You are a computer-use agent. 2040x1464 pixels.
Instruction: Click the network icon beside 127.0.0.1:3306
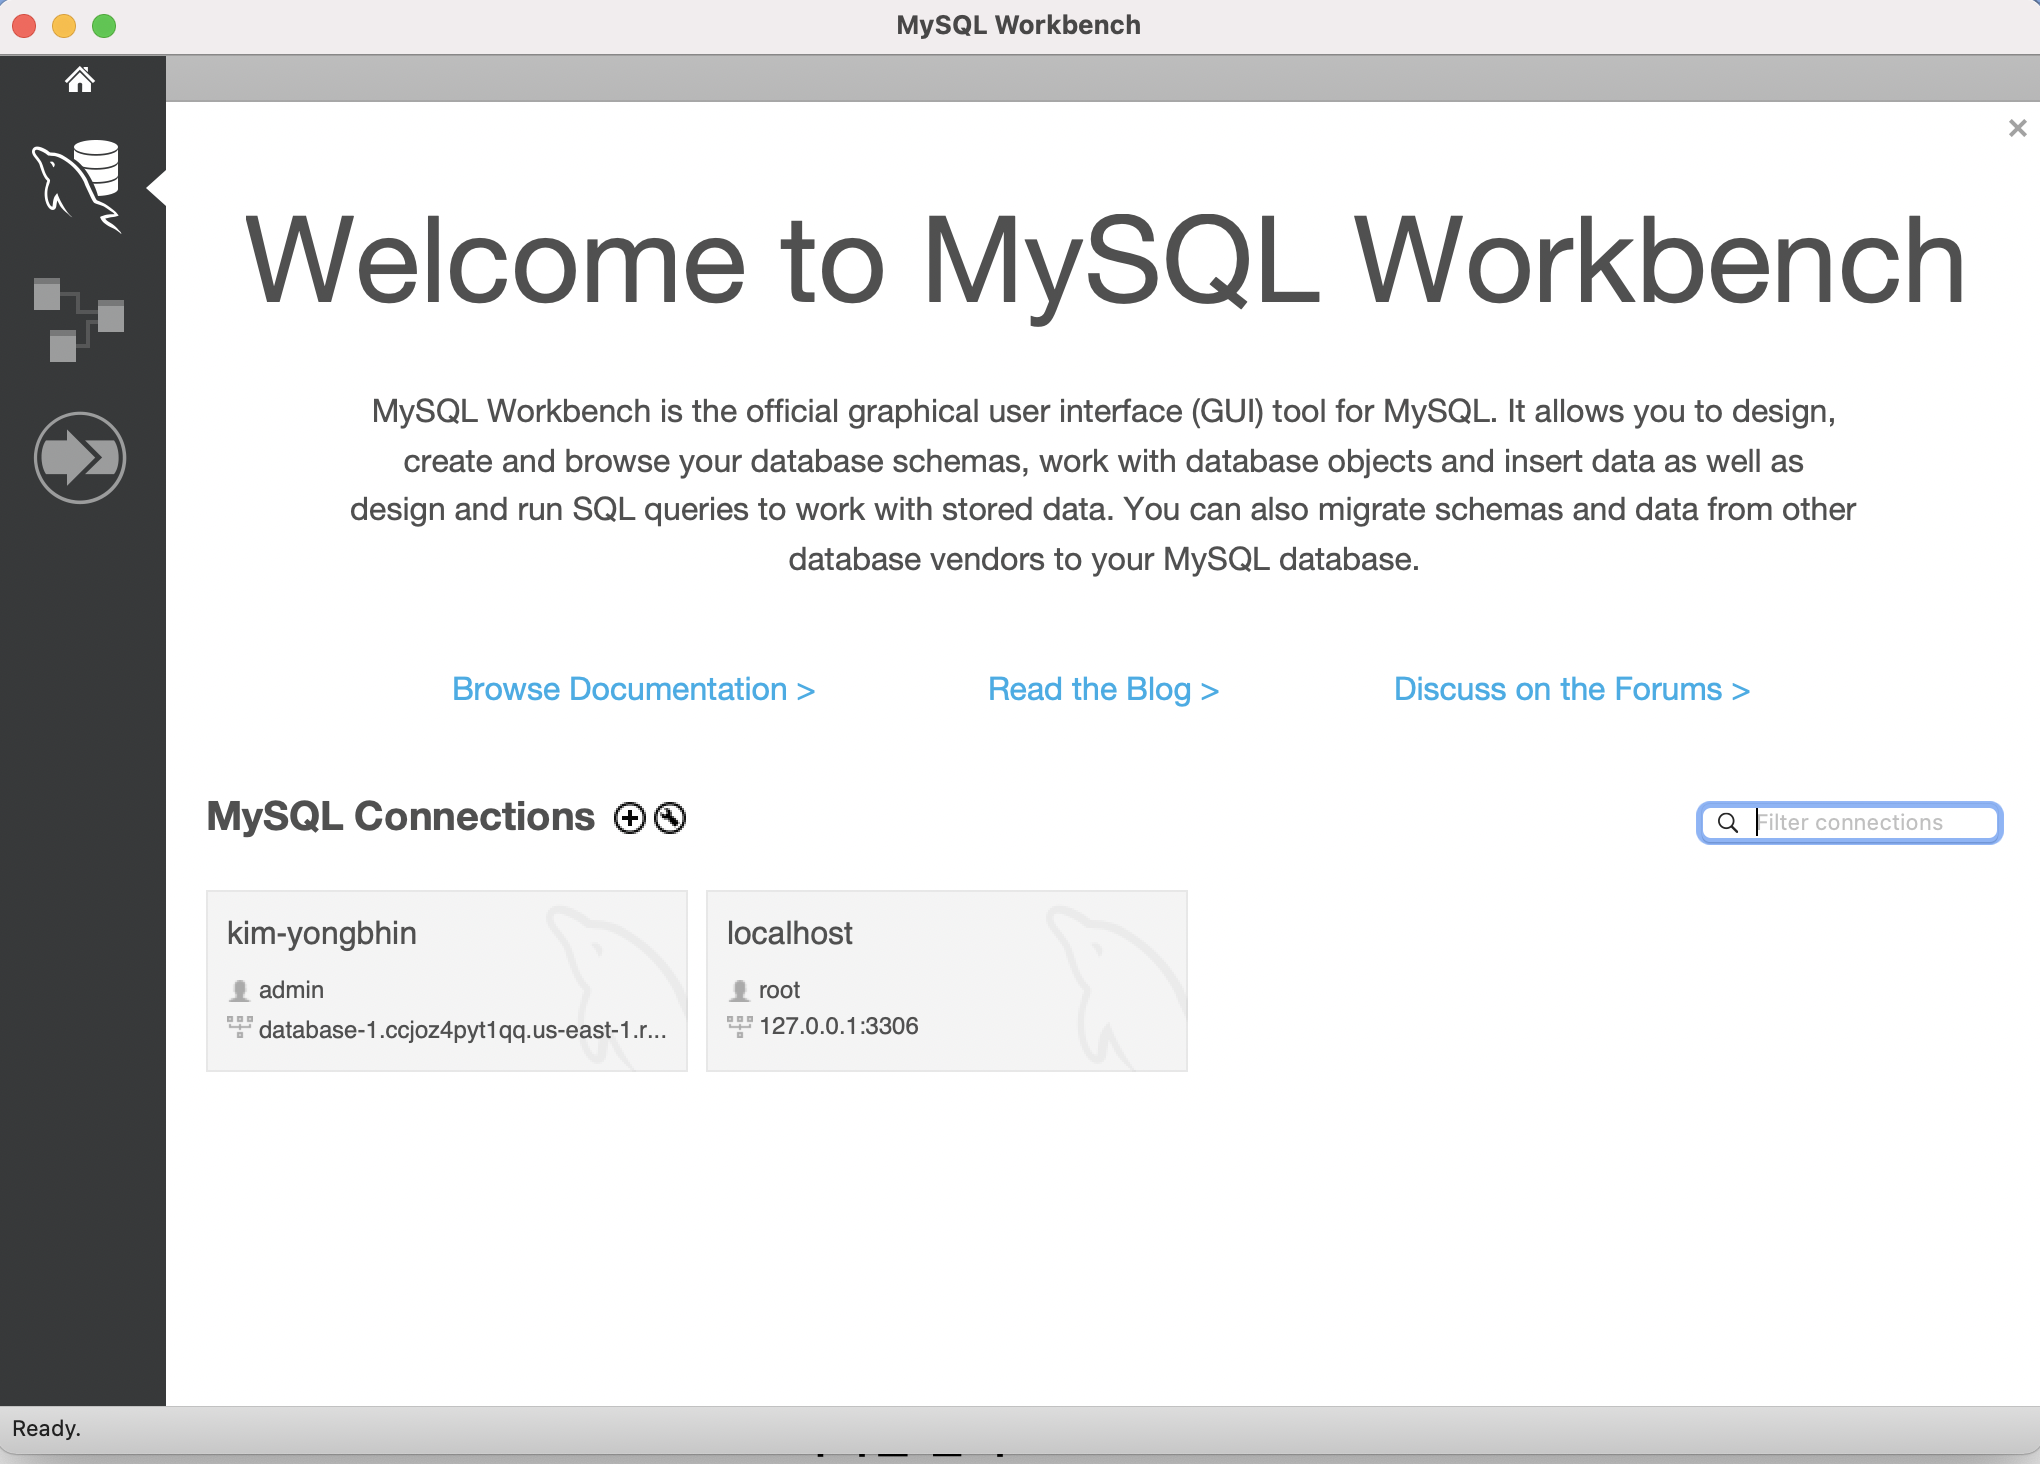point(740,1026)
